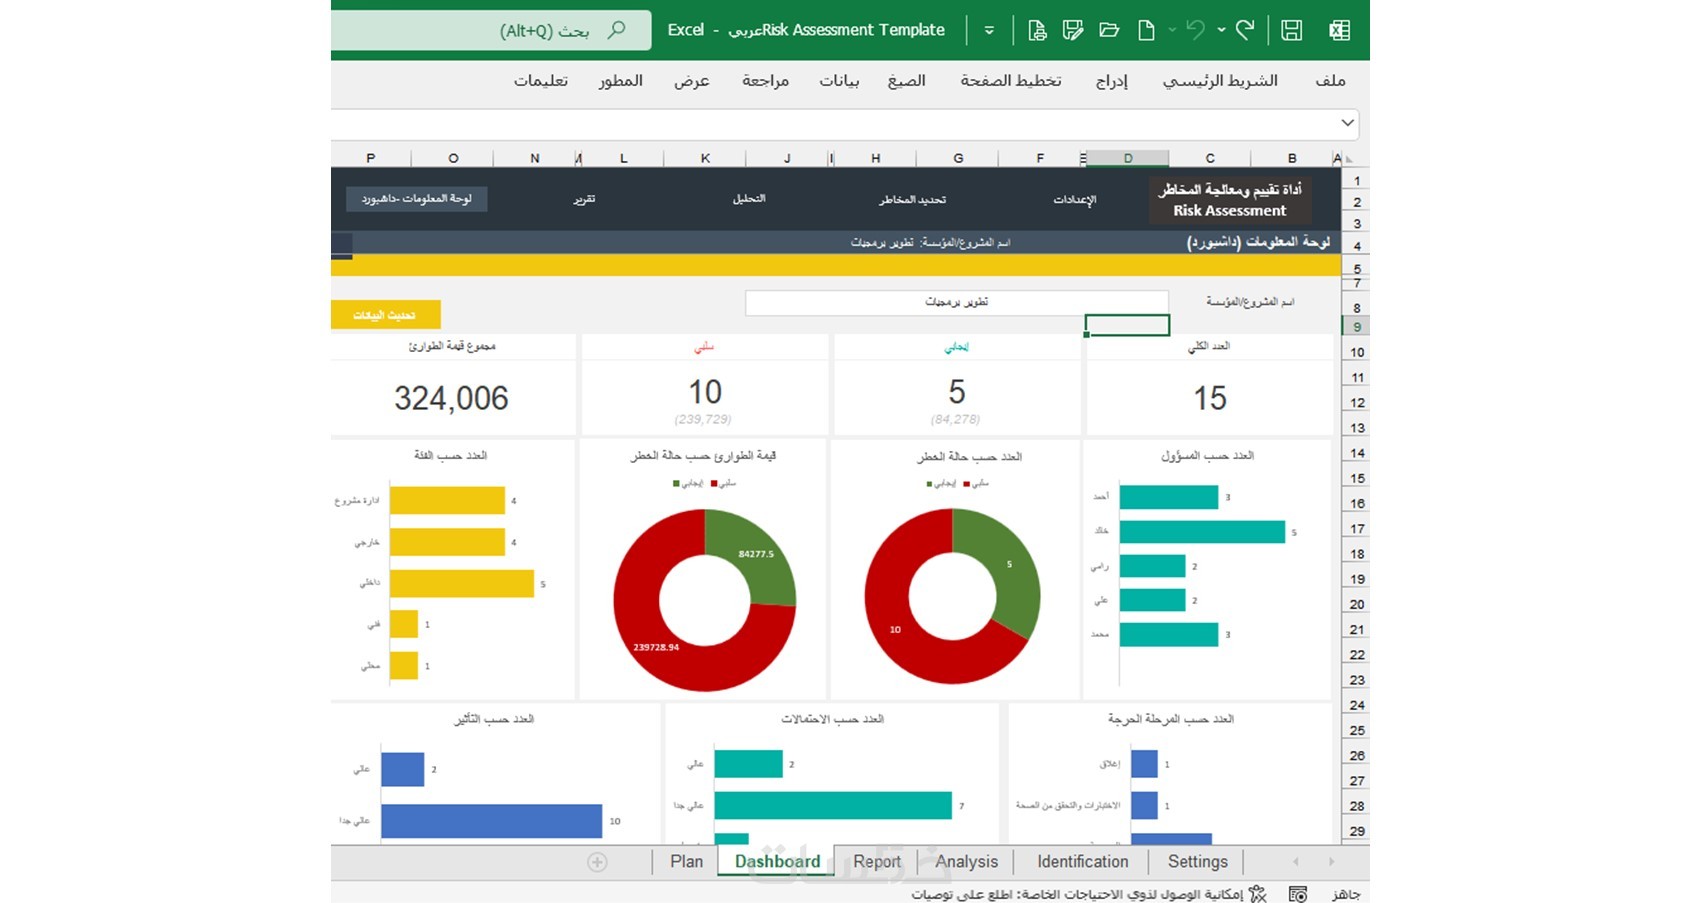Screen dimensions: 1701x903
Task: Click the add new sheet plus icon
Action: pos(597,862)
